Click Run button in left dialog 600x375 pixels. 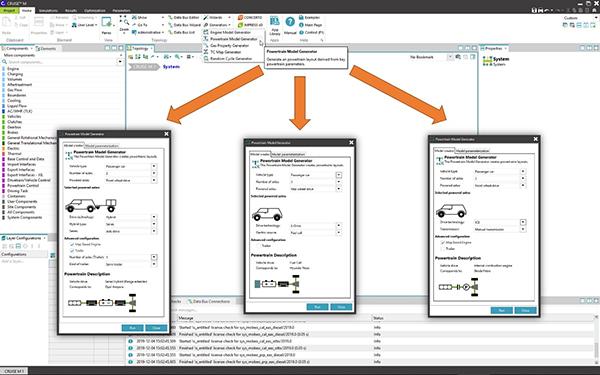pos(132,328)
